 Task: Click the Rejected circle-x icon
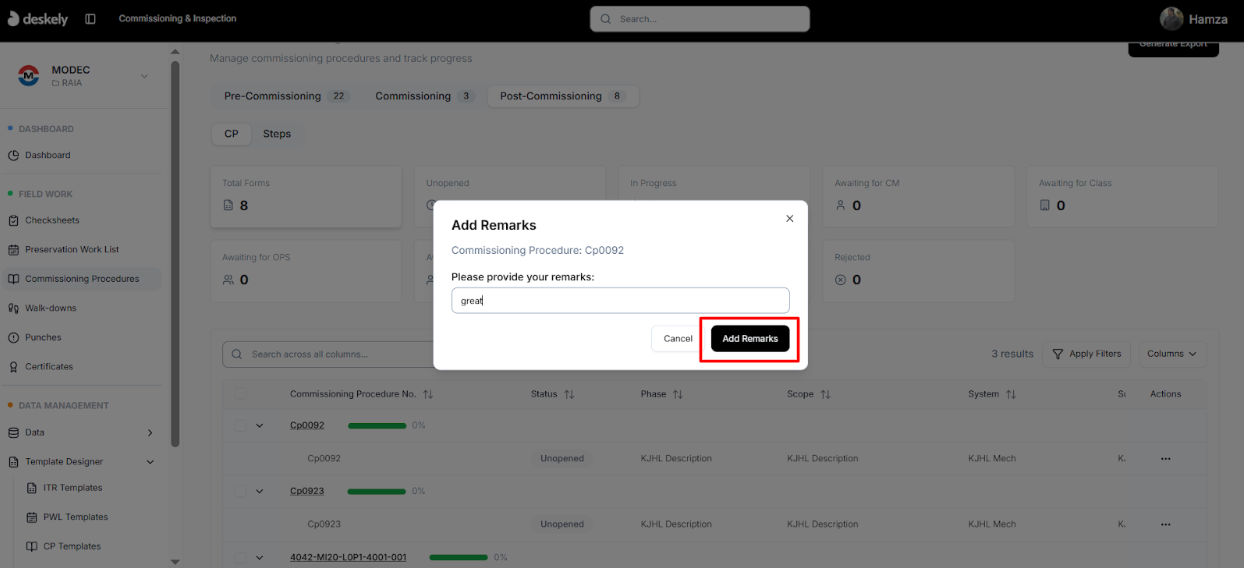tap(840, 280)
